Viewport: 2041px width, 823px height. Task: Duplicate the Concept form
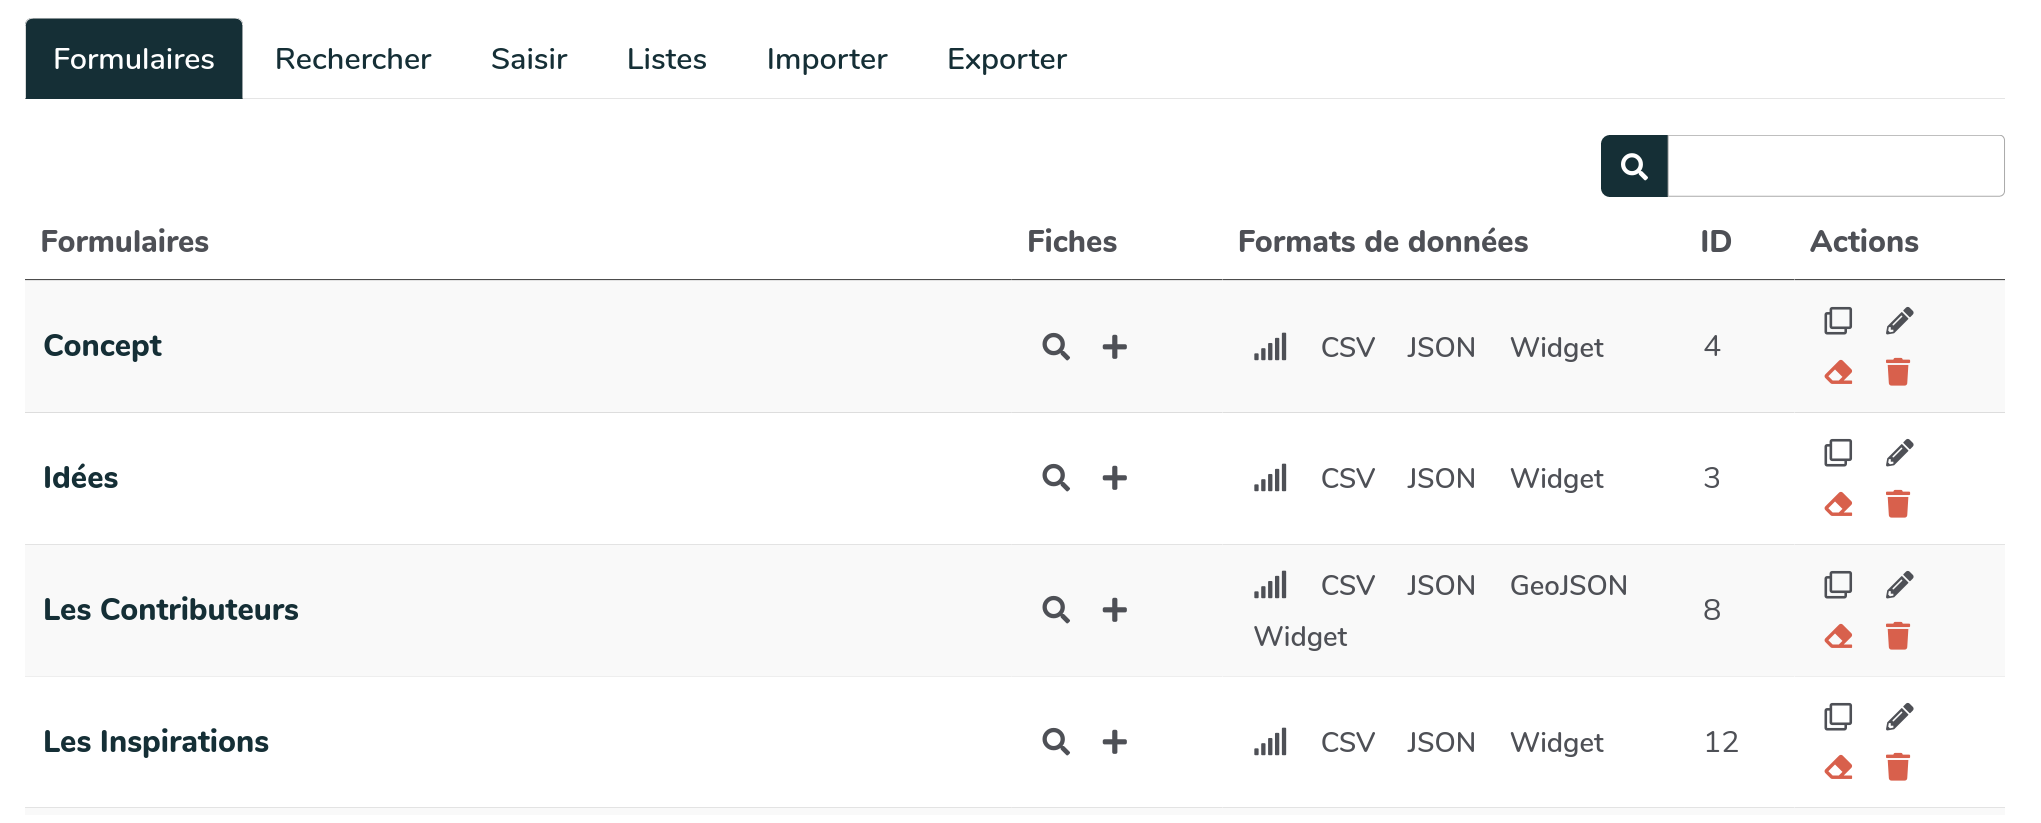(1838, 321)
